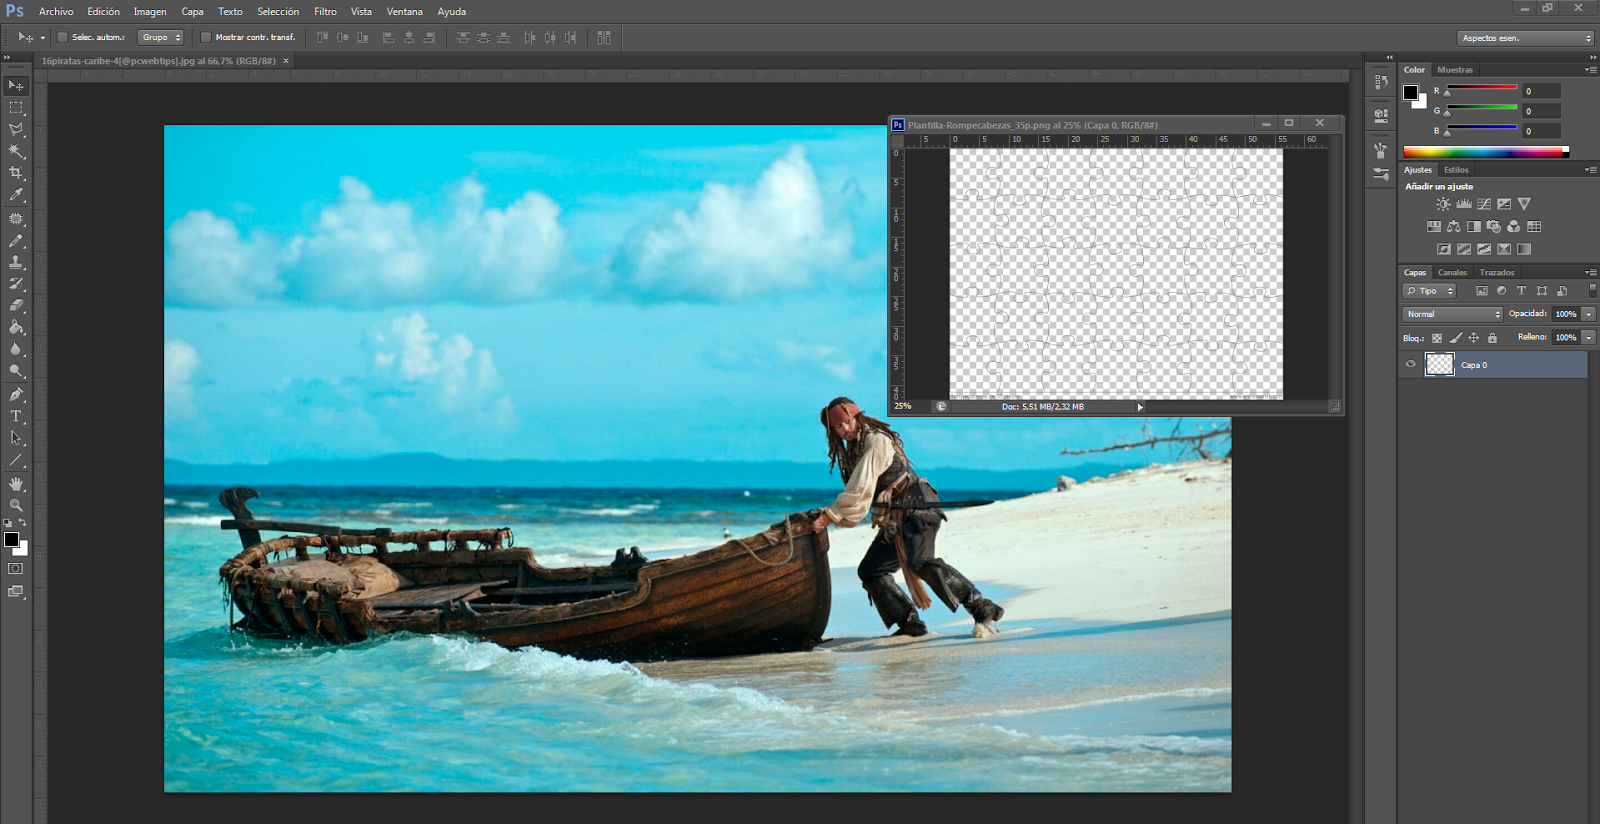Add a Levels adjustment
The width and height of the screenshot is (1600, 824).
(x=1464, y=204)
